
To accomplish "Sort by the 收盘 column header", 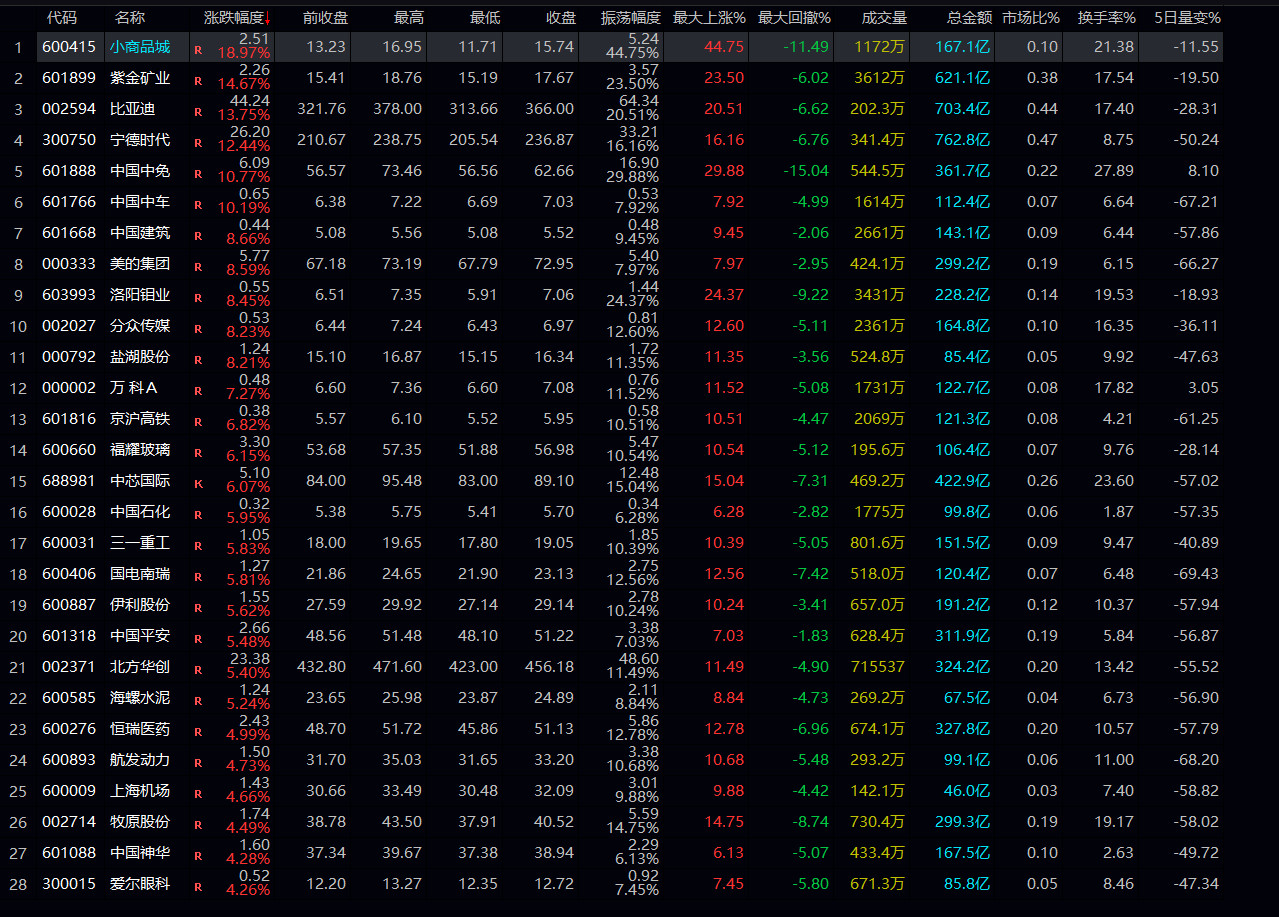I will point(561,18).
